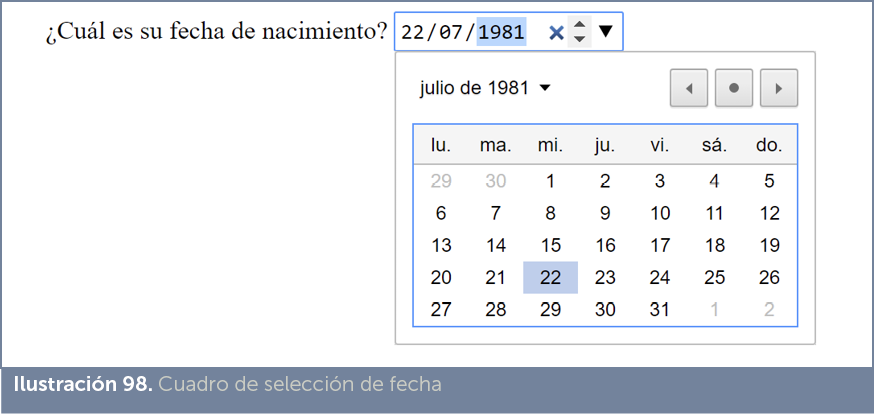Clear the date with the X icon
The height and width of the screenshot is (415, 874).
tap(556, 32)
